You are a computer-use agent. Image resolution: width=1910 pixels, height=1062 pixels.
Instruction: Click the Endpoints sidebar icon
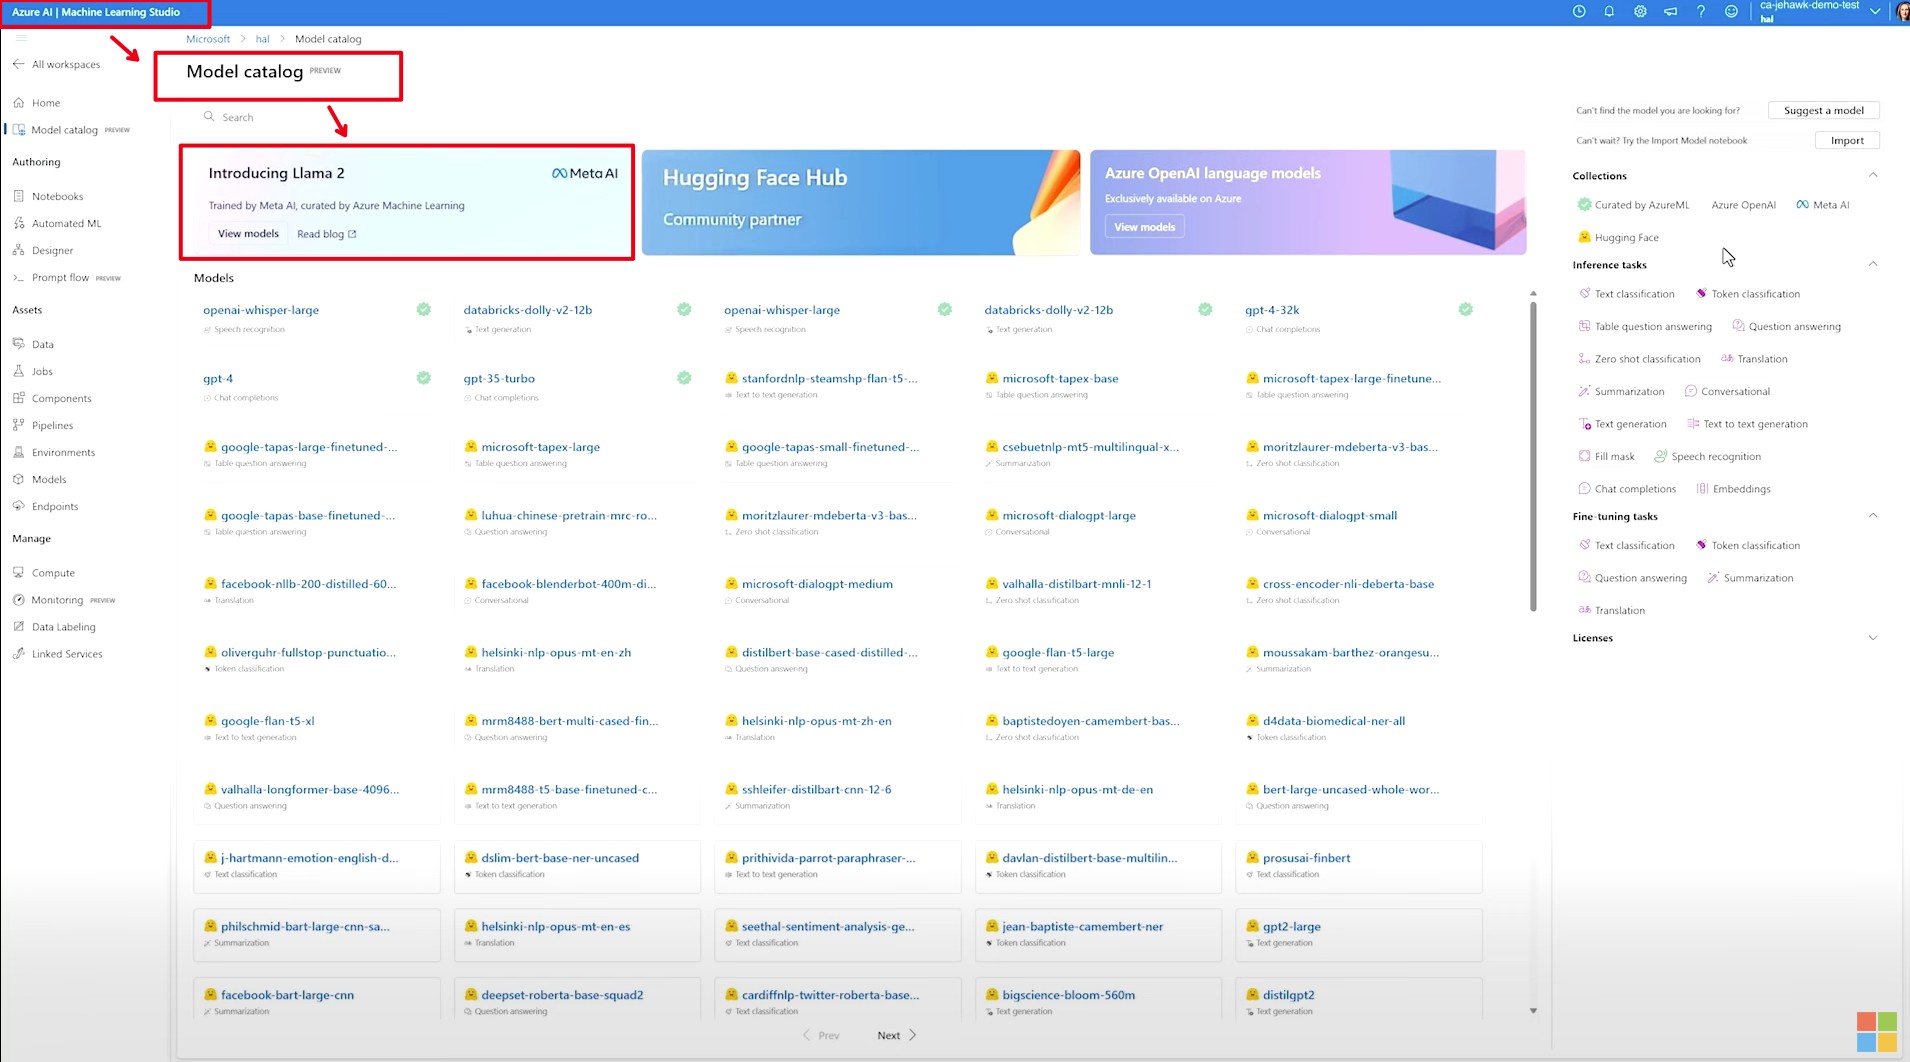[x=18, y=506]
